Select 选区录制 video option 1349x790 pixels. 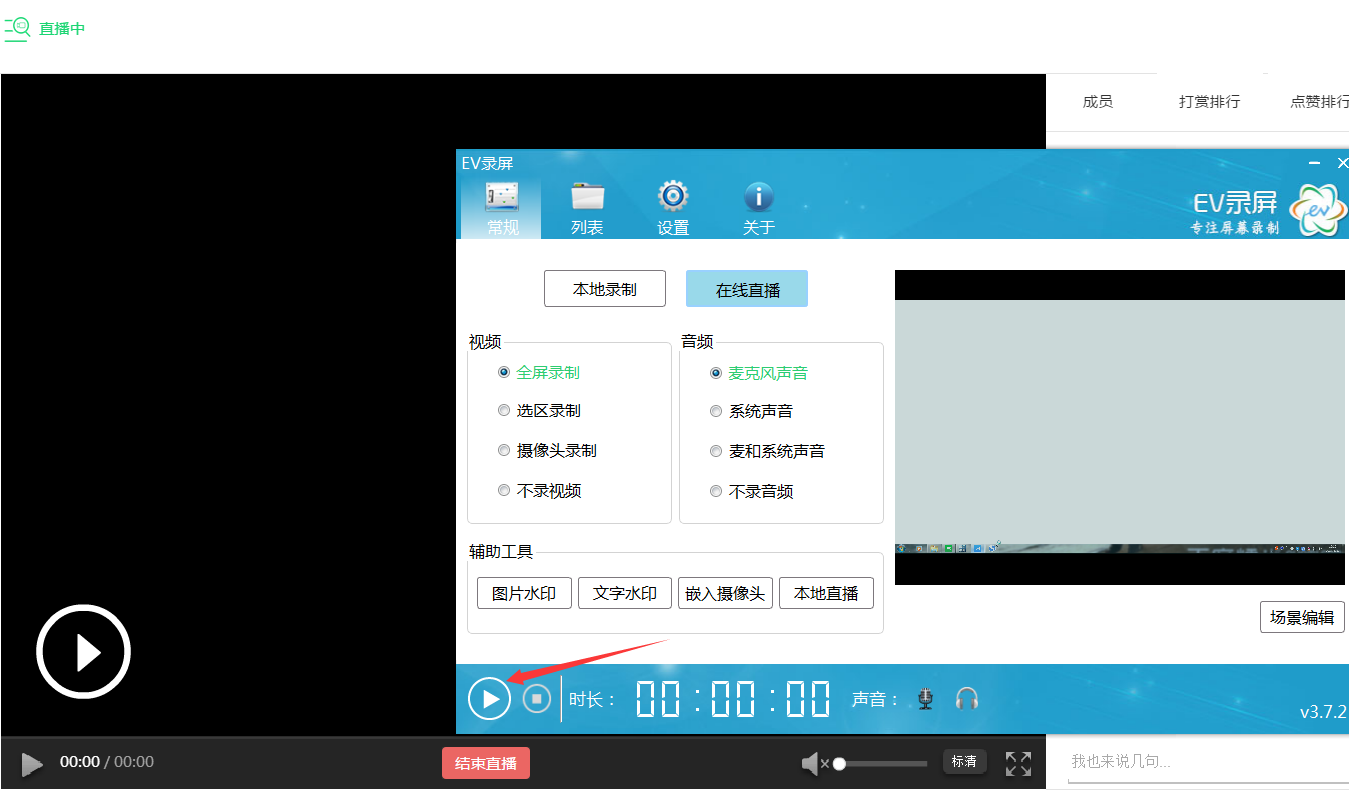[539, 410]
